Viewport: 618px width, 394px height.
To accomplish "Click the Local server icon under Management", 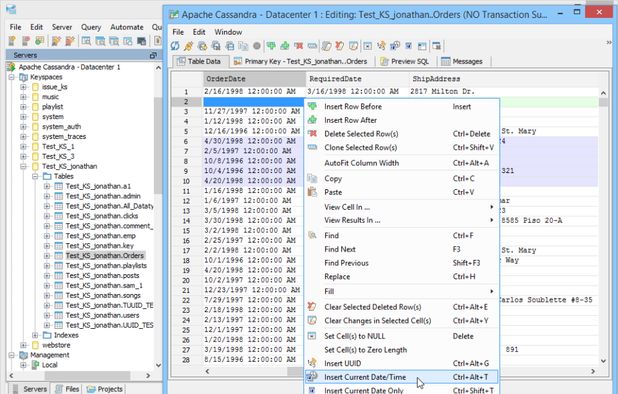I will (35, 365).
